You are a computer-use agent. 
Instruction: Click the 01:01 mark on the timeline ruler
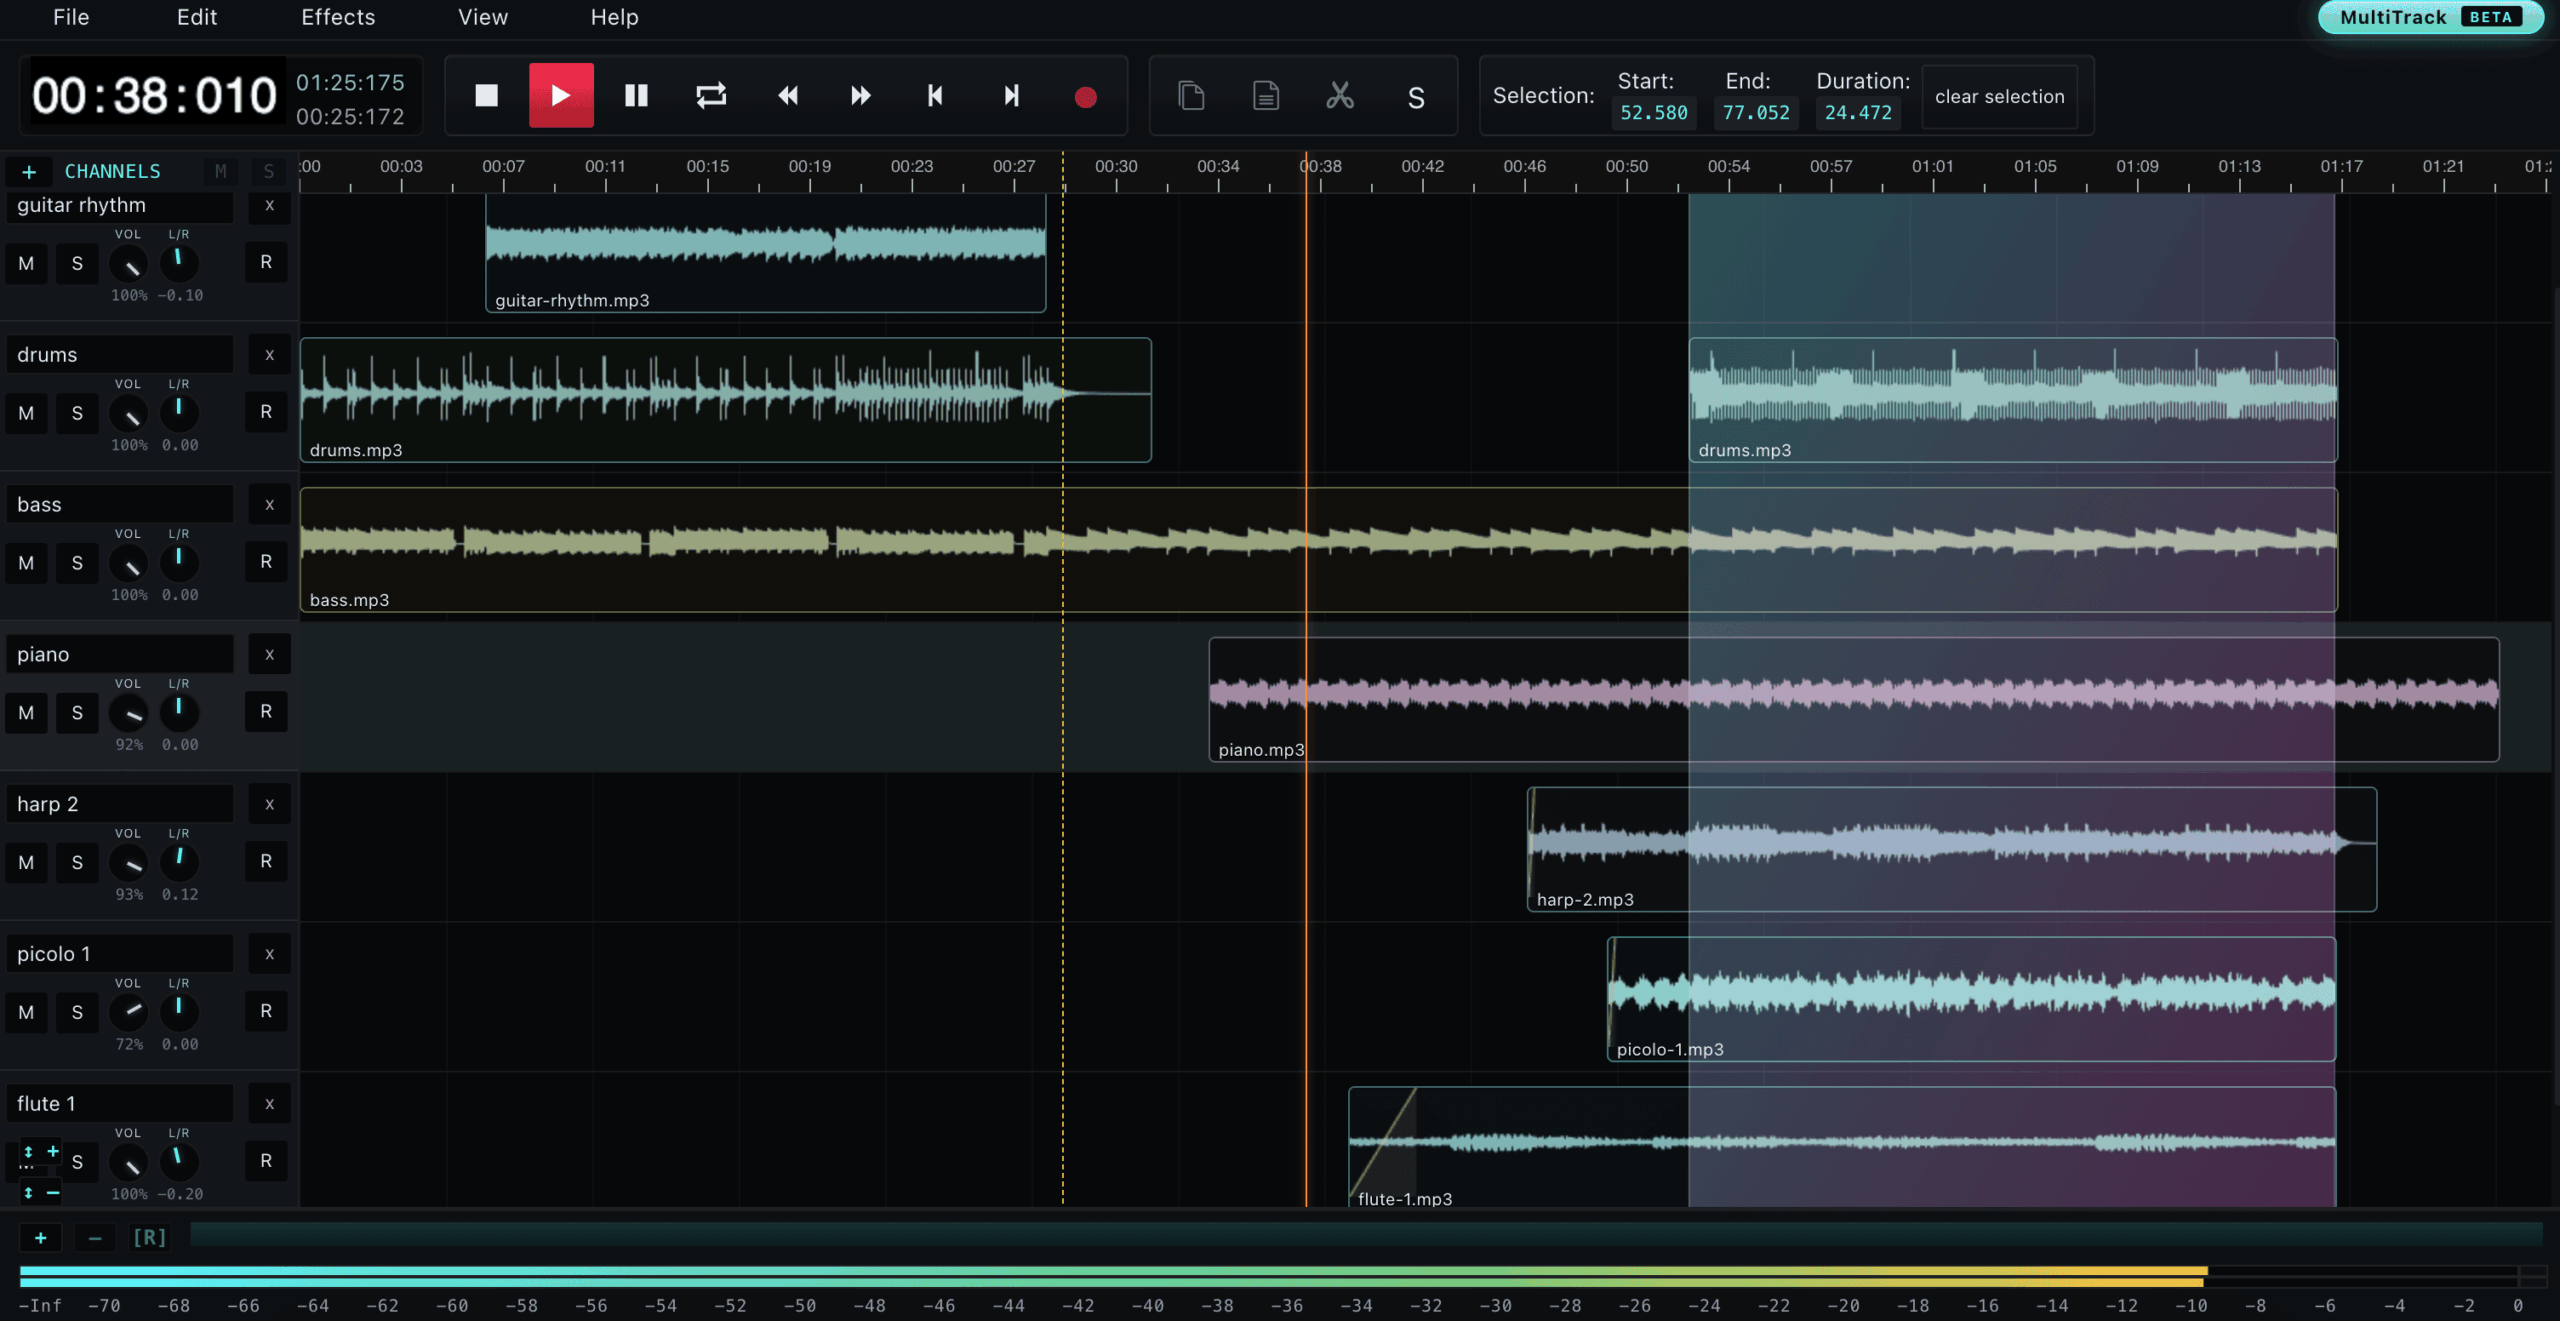1933,167
